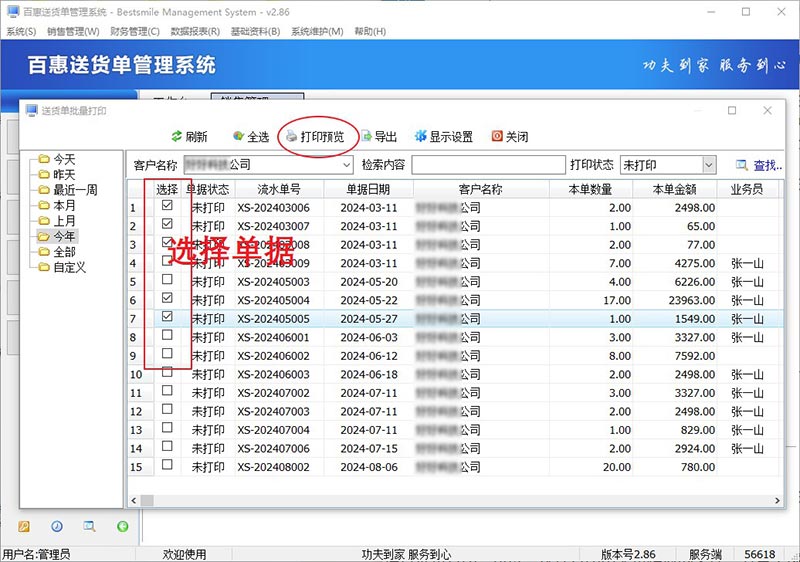The image size is (800, 562).
Task: Uncheck the checkbox for XS-202403007
Action: coord(167,223)
